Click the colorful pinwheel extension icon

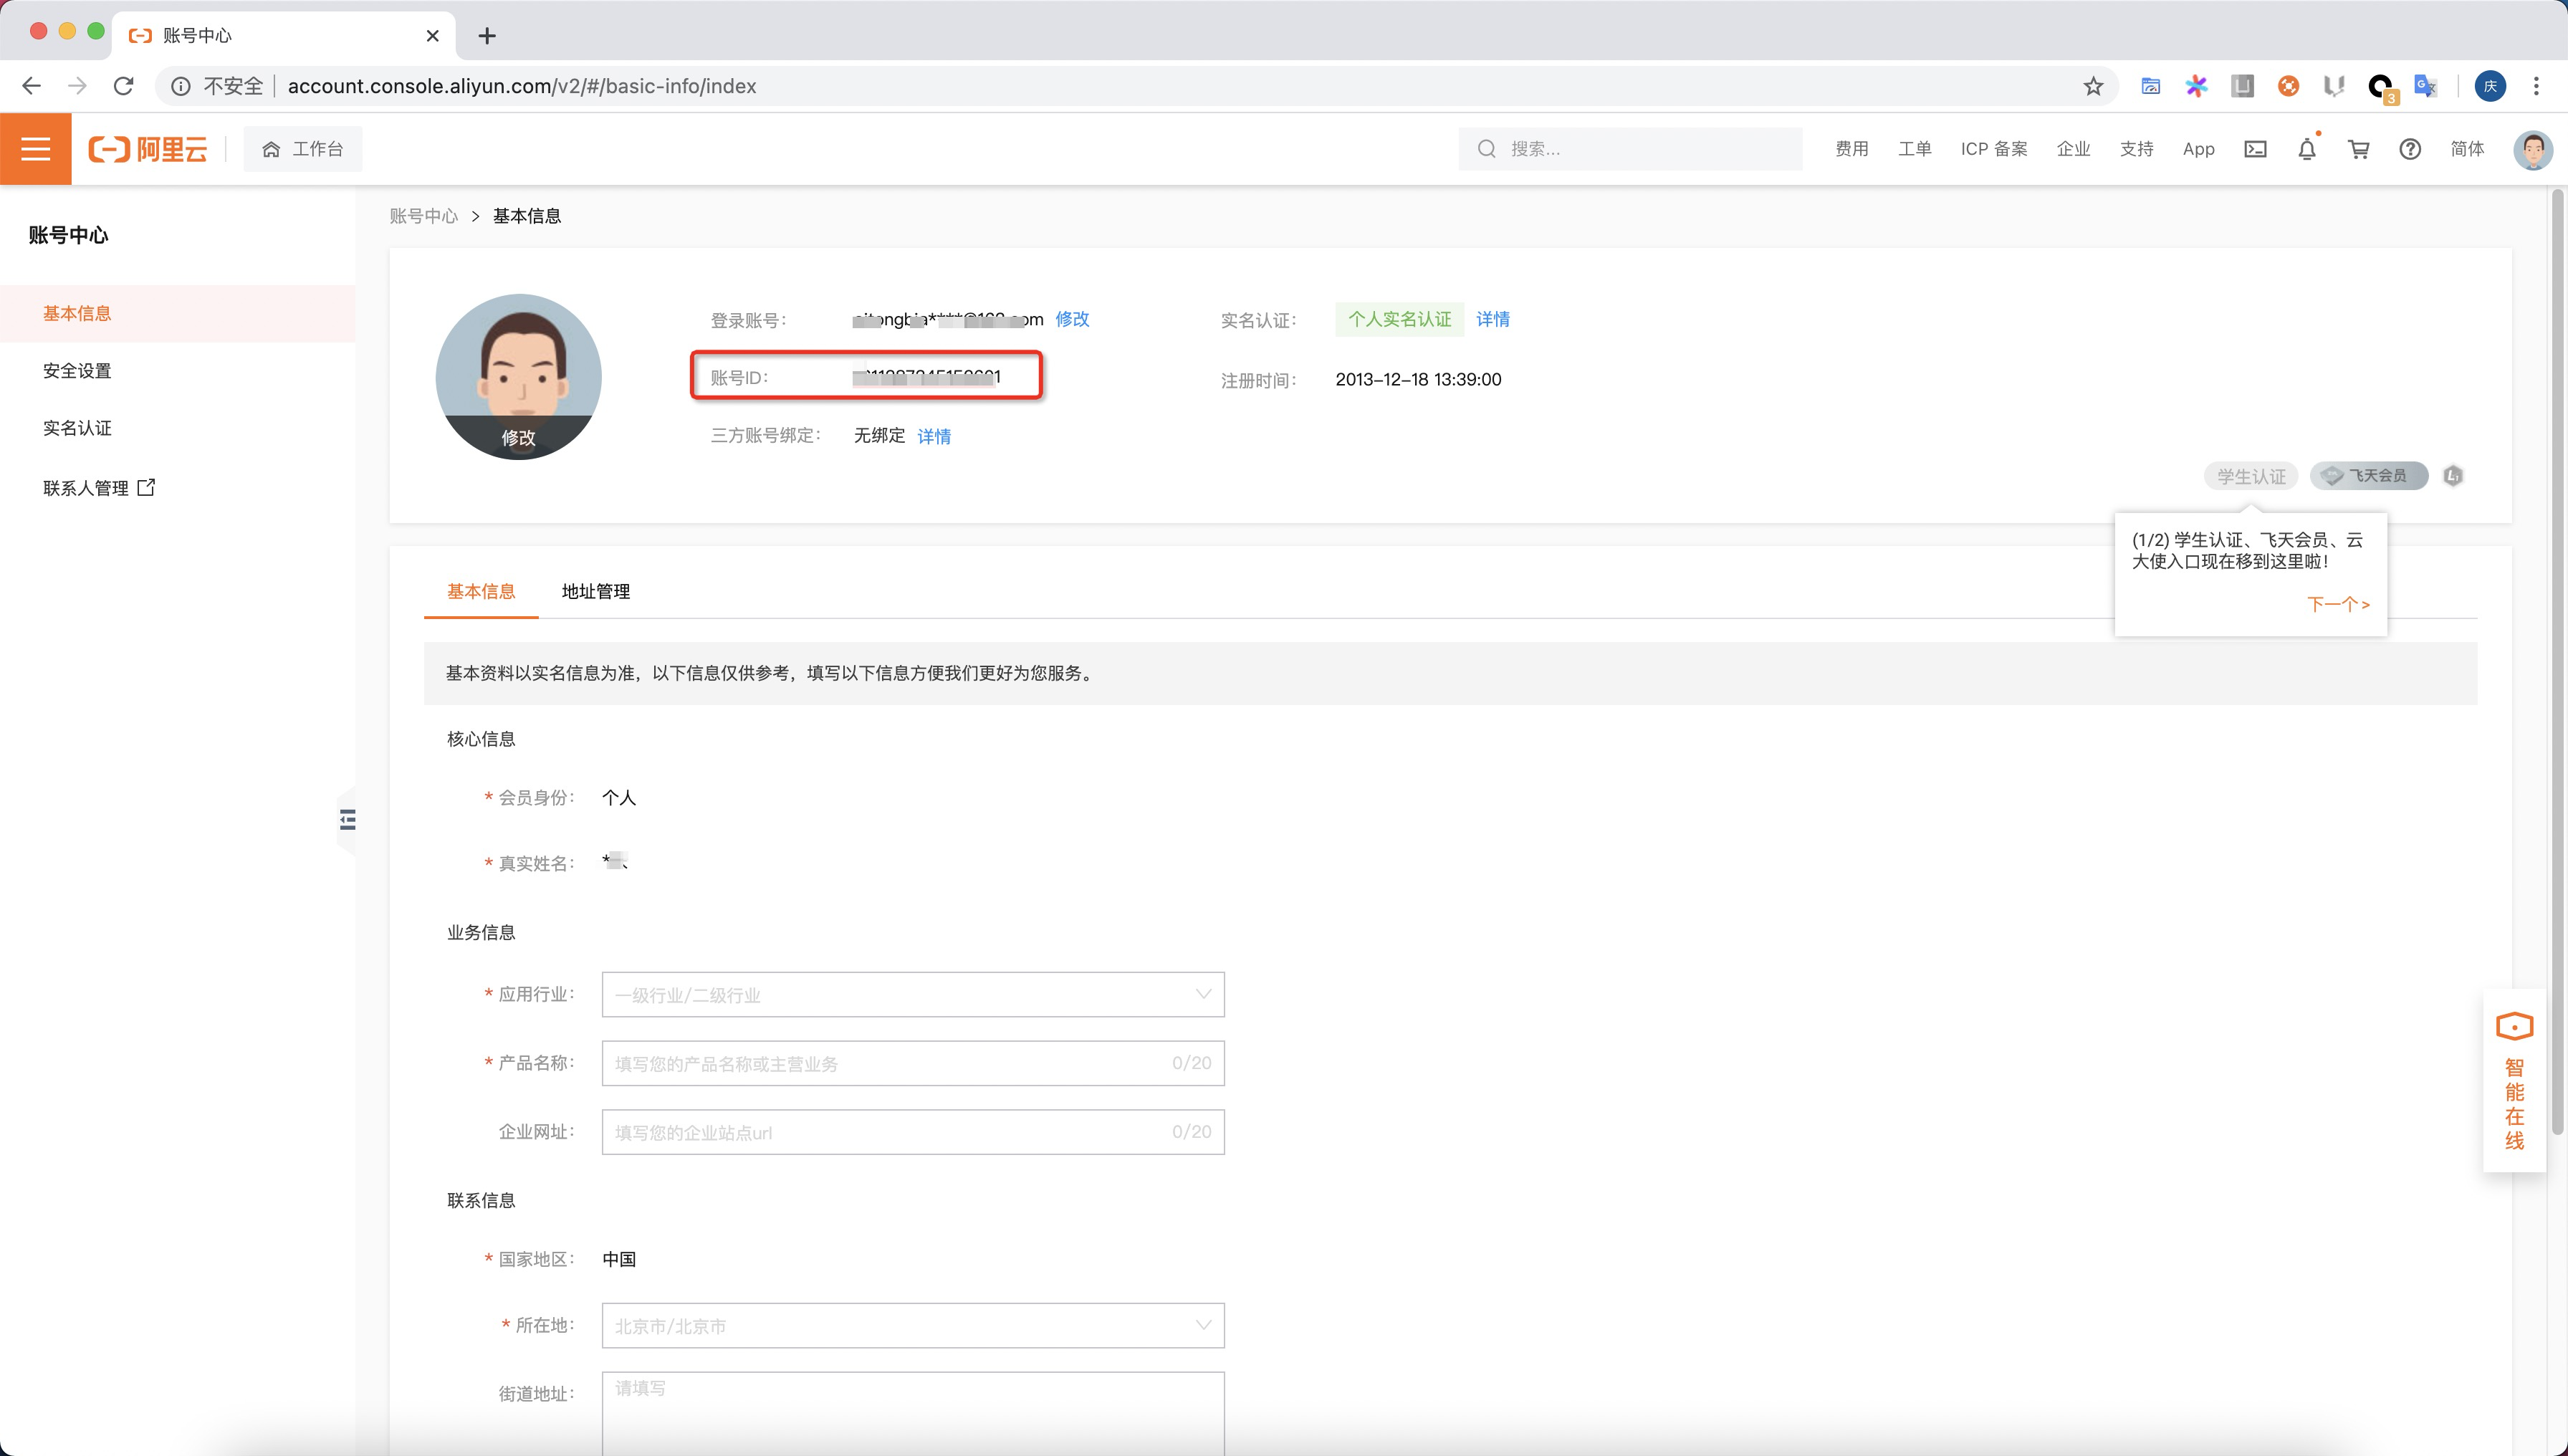tap(2196, 86)
